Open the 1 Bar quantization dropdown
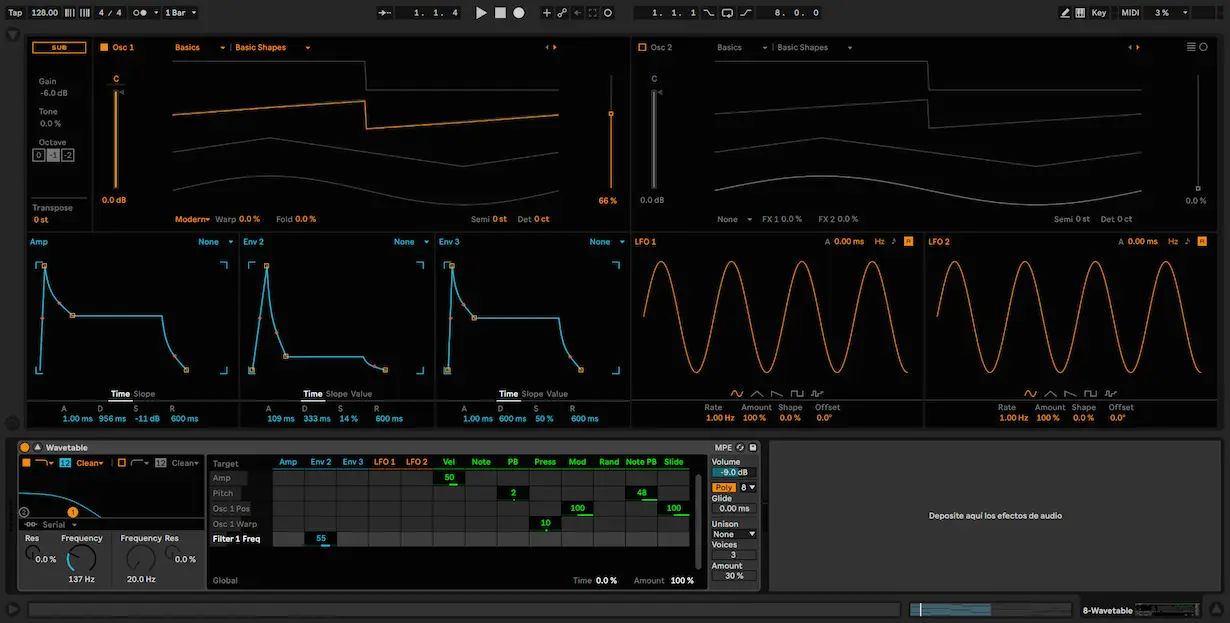This screenshot has height=623, width=1230. click(180, 13)
